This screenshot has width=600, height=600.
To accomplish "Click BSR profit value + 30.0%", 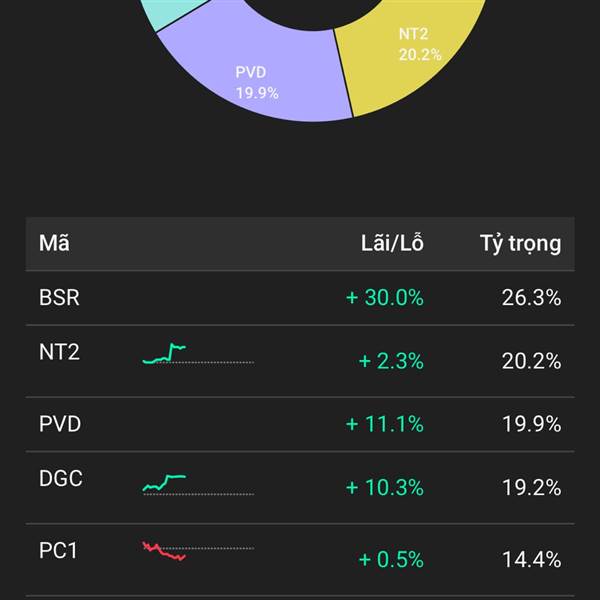I will click(385, 298).
